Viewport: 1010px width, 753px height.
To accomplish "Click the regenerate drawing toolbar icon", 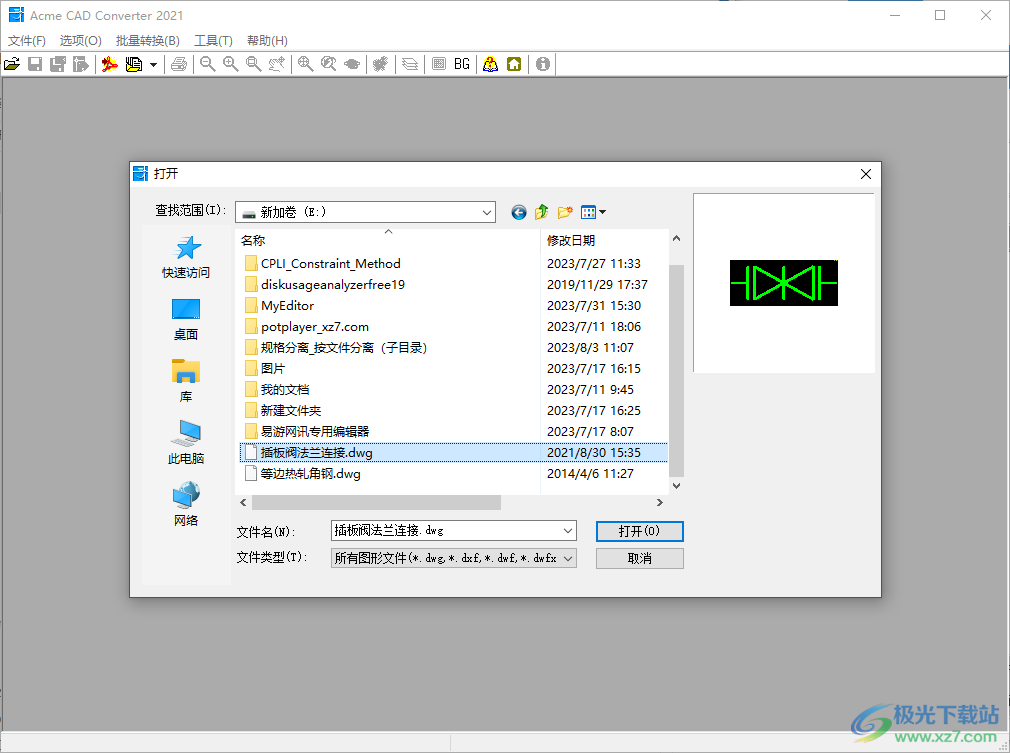I will pyautogui.click(x=381, y=64).
